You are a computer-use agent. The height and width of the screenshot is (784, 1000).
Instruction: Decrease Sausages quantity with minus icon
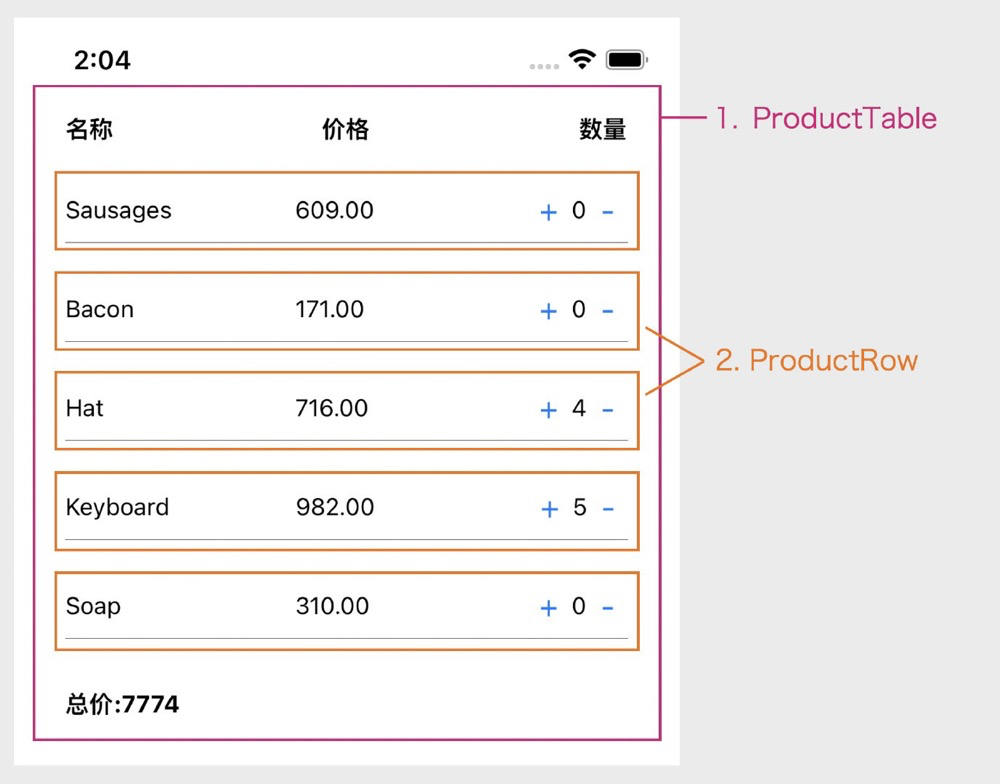(607, 212)
